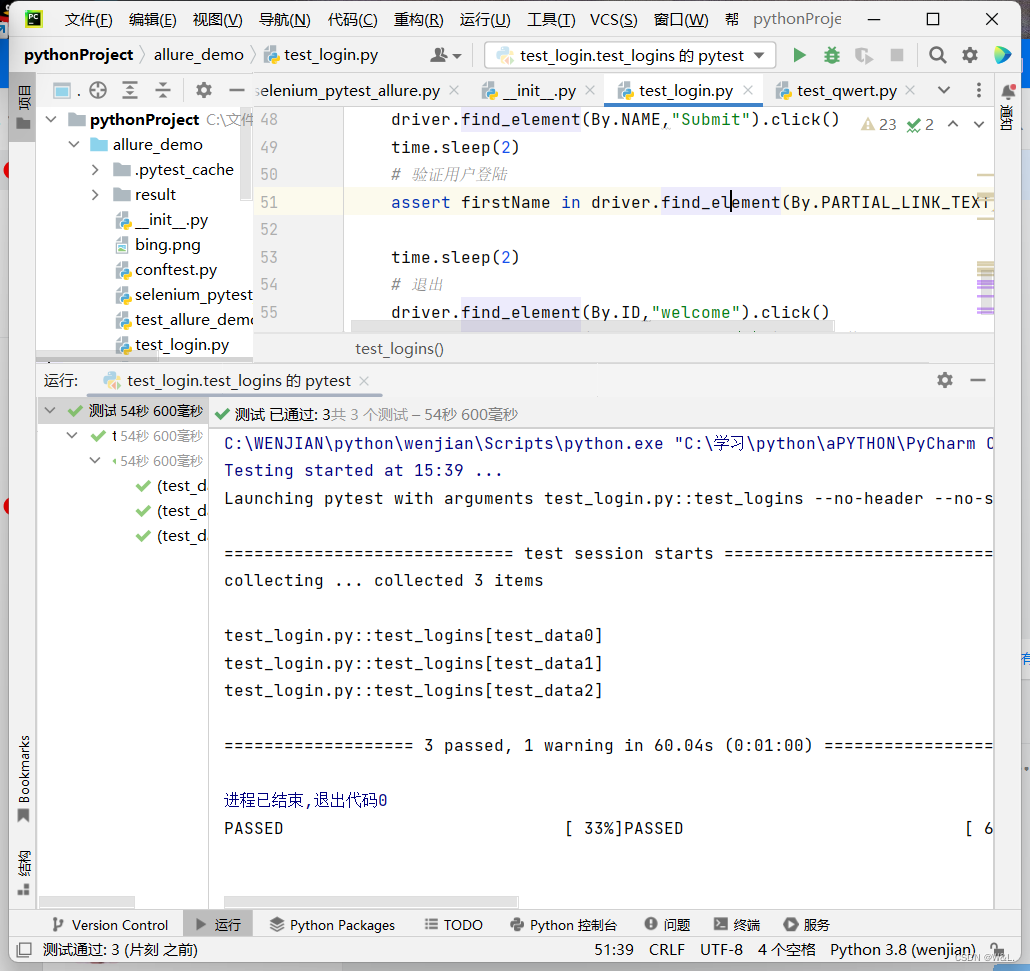Viewport: 1030px width, 971px height.
Task: Open the 重构(R) menu
Action: coord(418,20)
